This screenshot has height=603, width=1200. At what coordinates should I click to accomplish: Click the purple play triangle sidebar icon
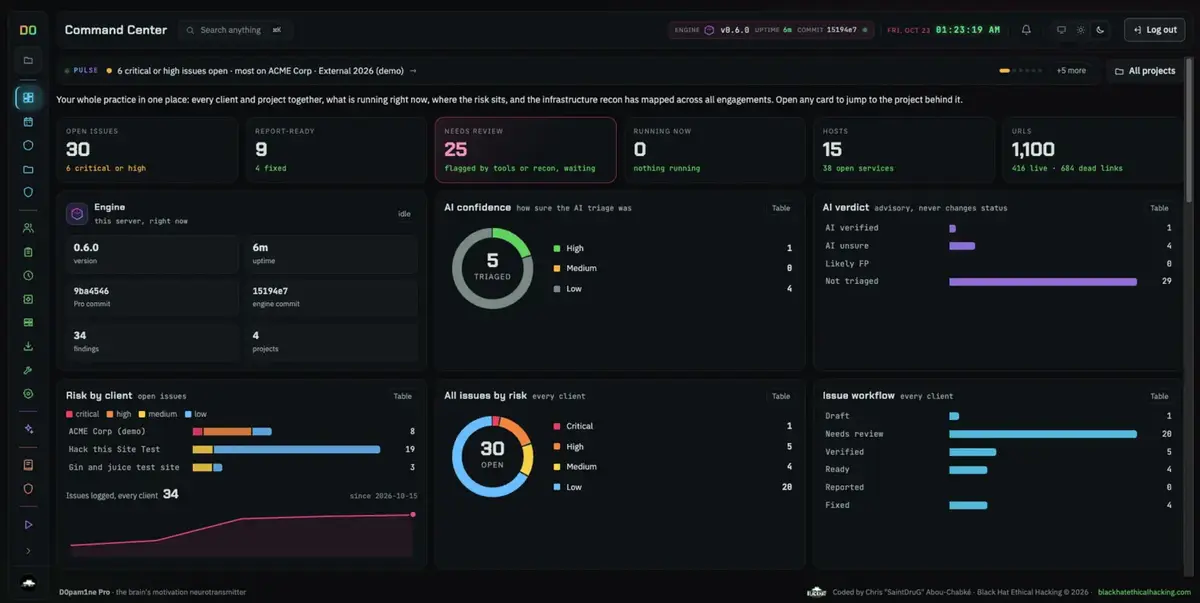(28, 524)
